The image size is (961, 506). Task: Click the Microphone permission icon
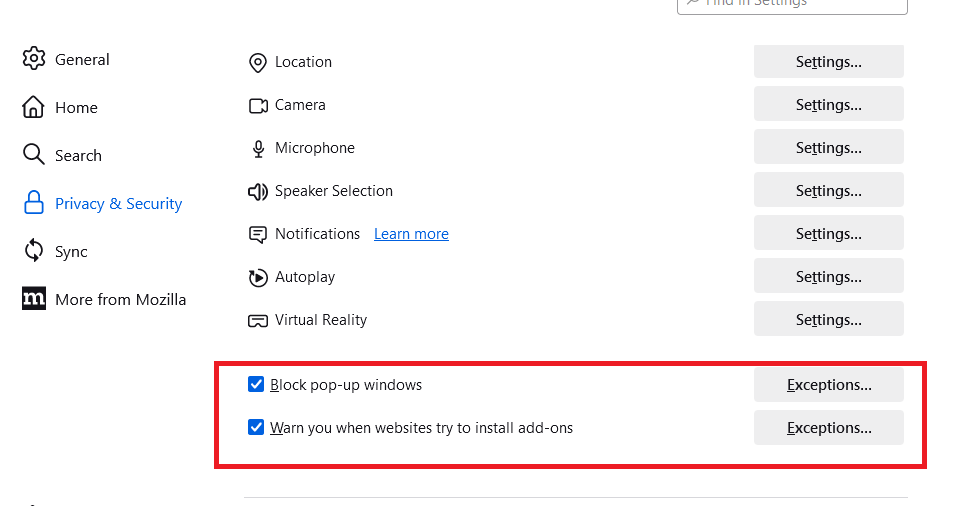pos(258,149)
